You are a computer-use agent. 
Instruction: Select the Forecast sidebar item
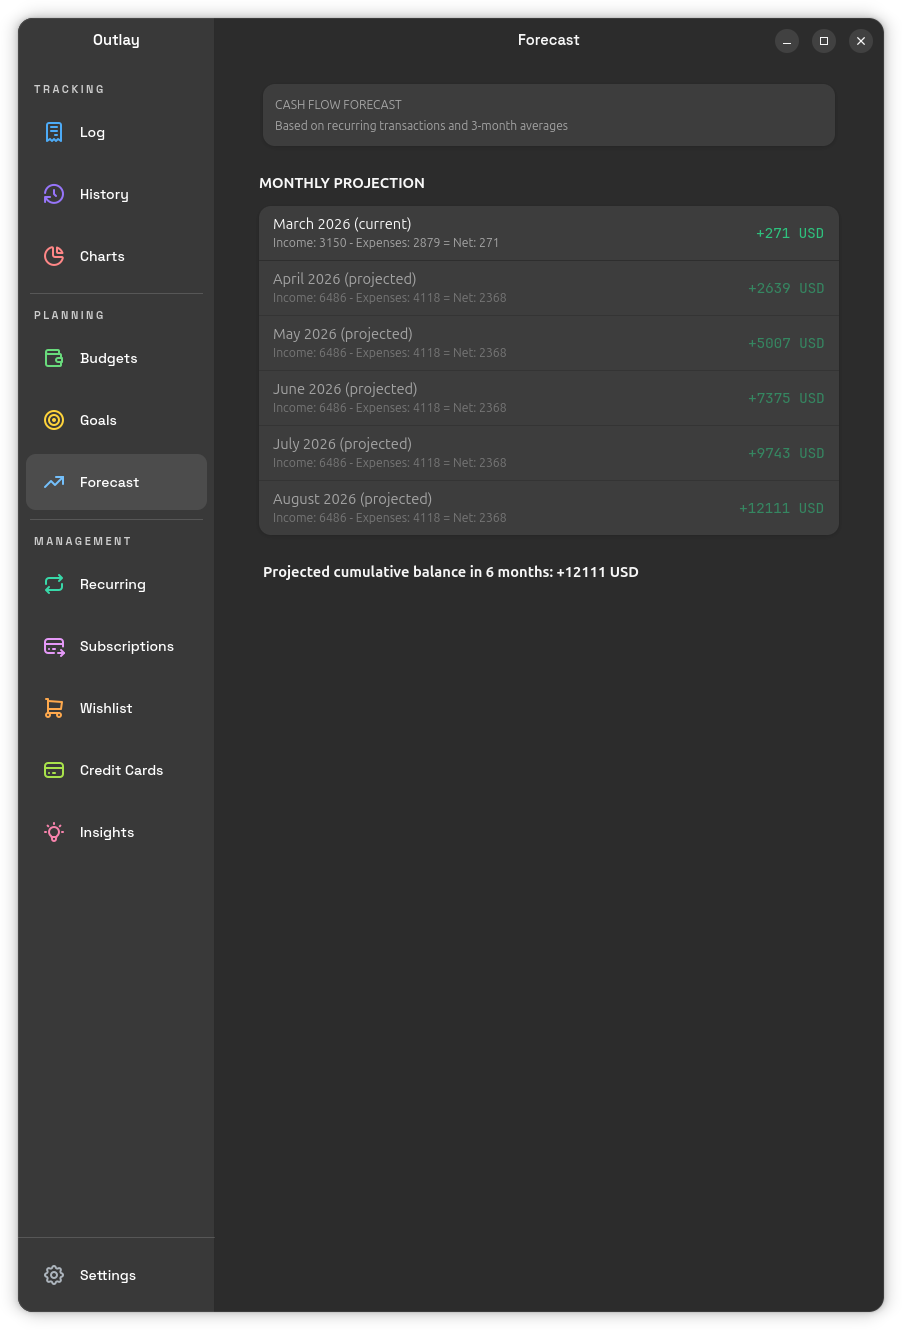pyautogui.click(x=116, y=482)
